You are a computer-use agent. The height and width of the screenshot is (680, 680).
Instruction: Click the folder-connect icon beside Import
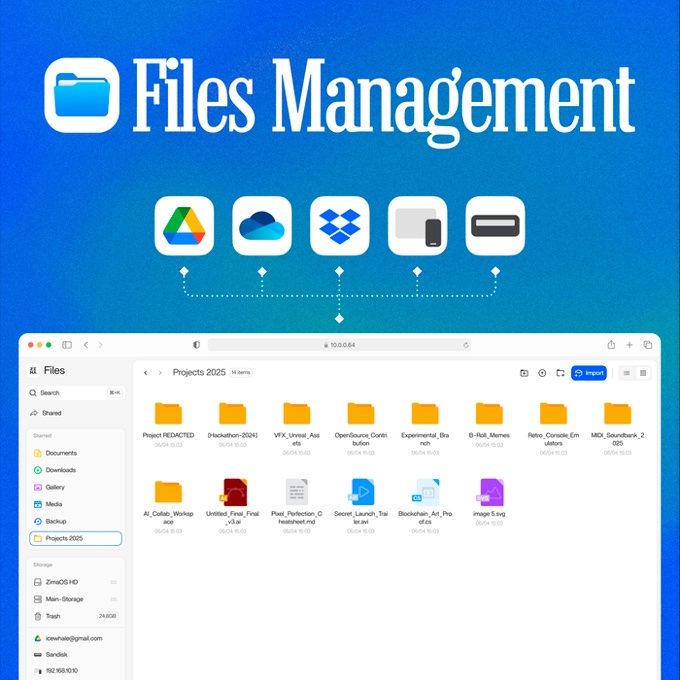(x=560, y=373)
